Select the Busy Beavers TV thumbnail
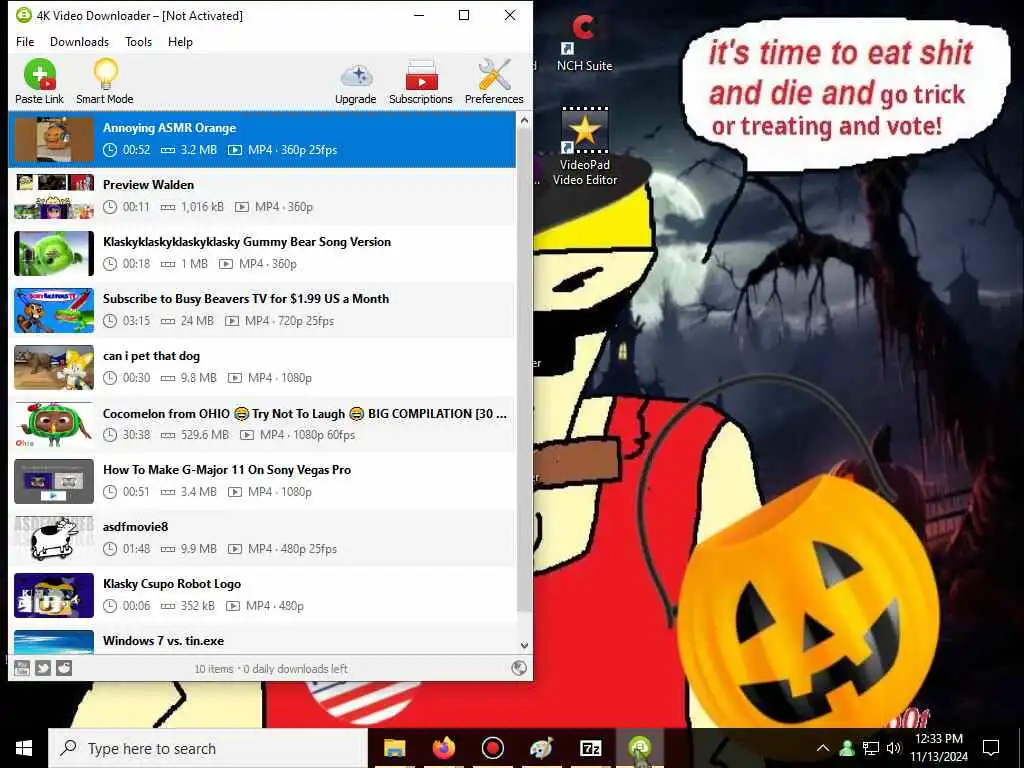Viewport: 1024px width, 768px height. tap(54, 310)
